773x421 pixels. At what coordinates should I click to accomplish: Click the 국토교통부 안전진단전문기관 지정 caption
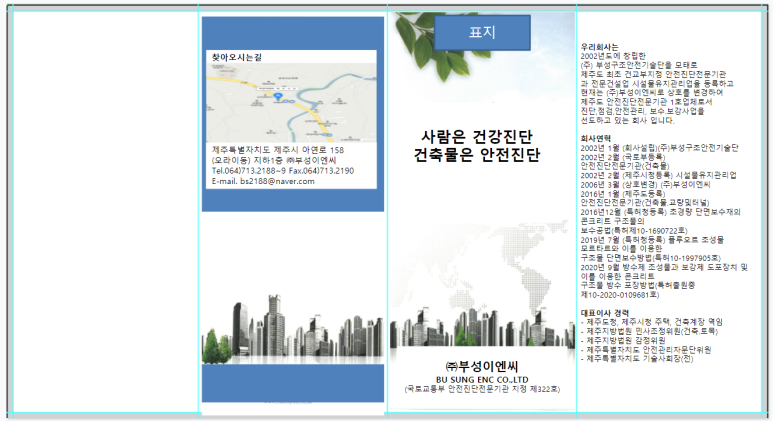pyautogui.click(x=482, y=388)
